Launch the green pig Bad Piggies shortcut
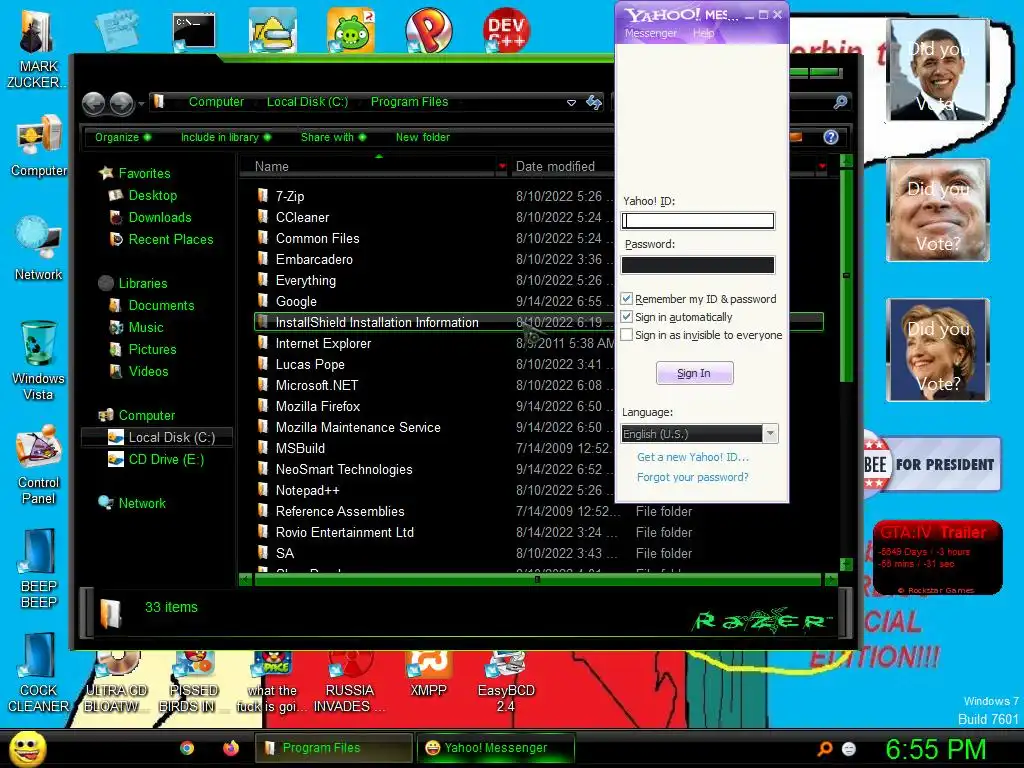Screen dimensions: 1024x768 pyautogui.click(x=351, y=29)
